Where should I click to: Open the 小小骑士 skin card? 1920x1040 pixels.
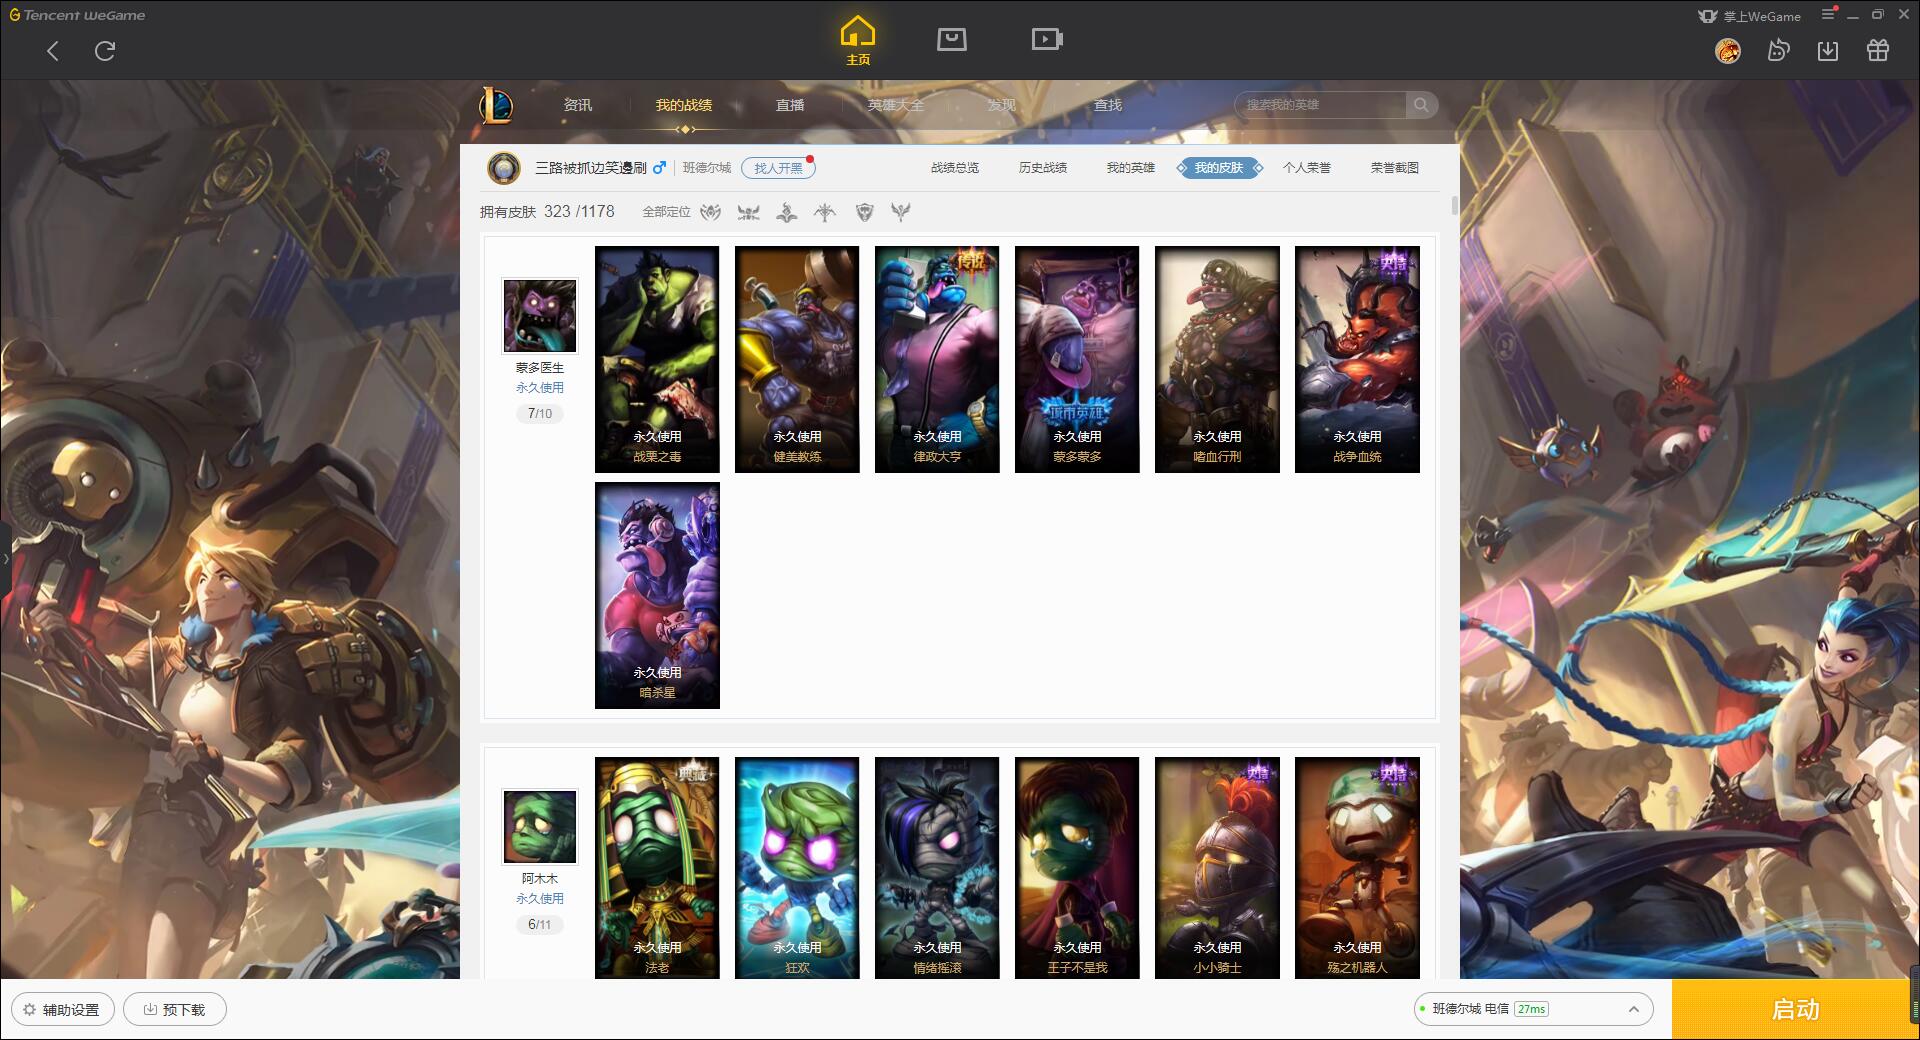click(x=1217, y=868)
